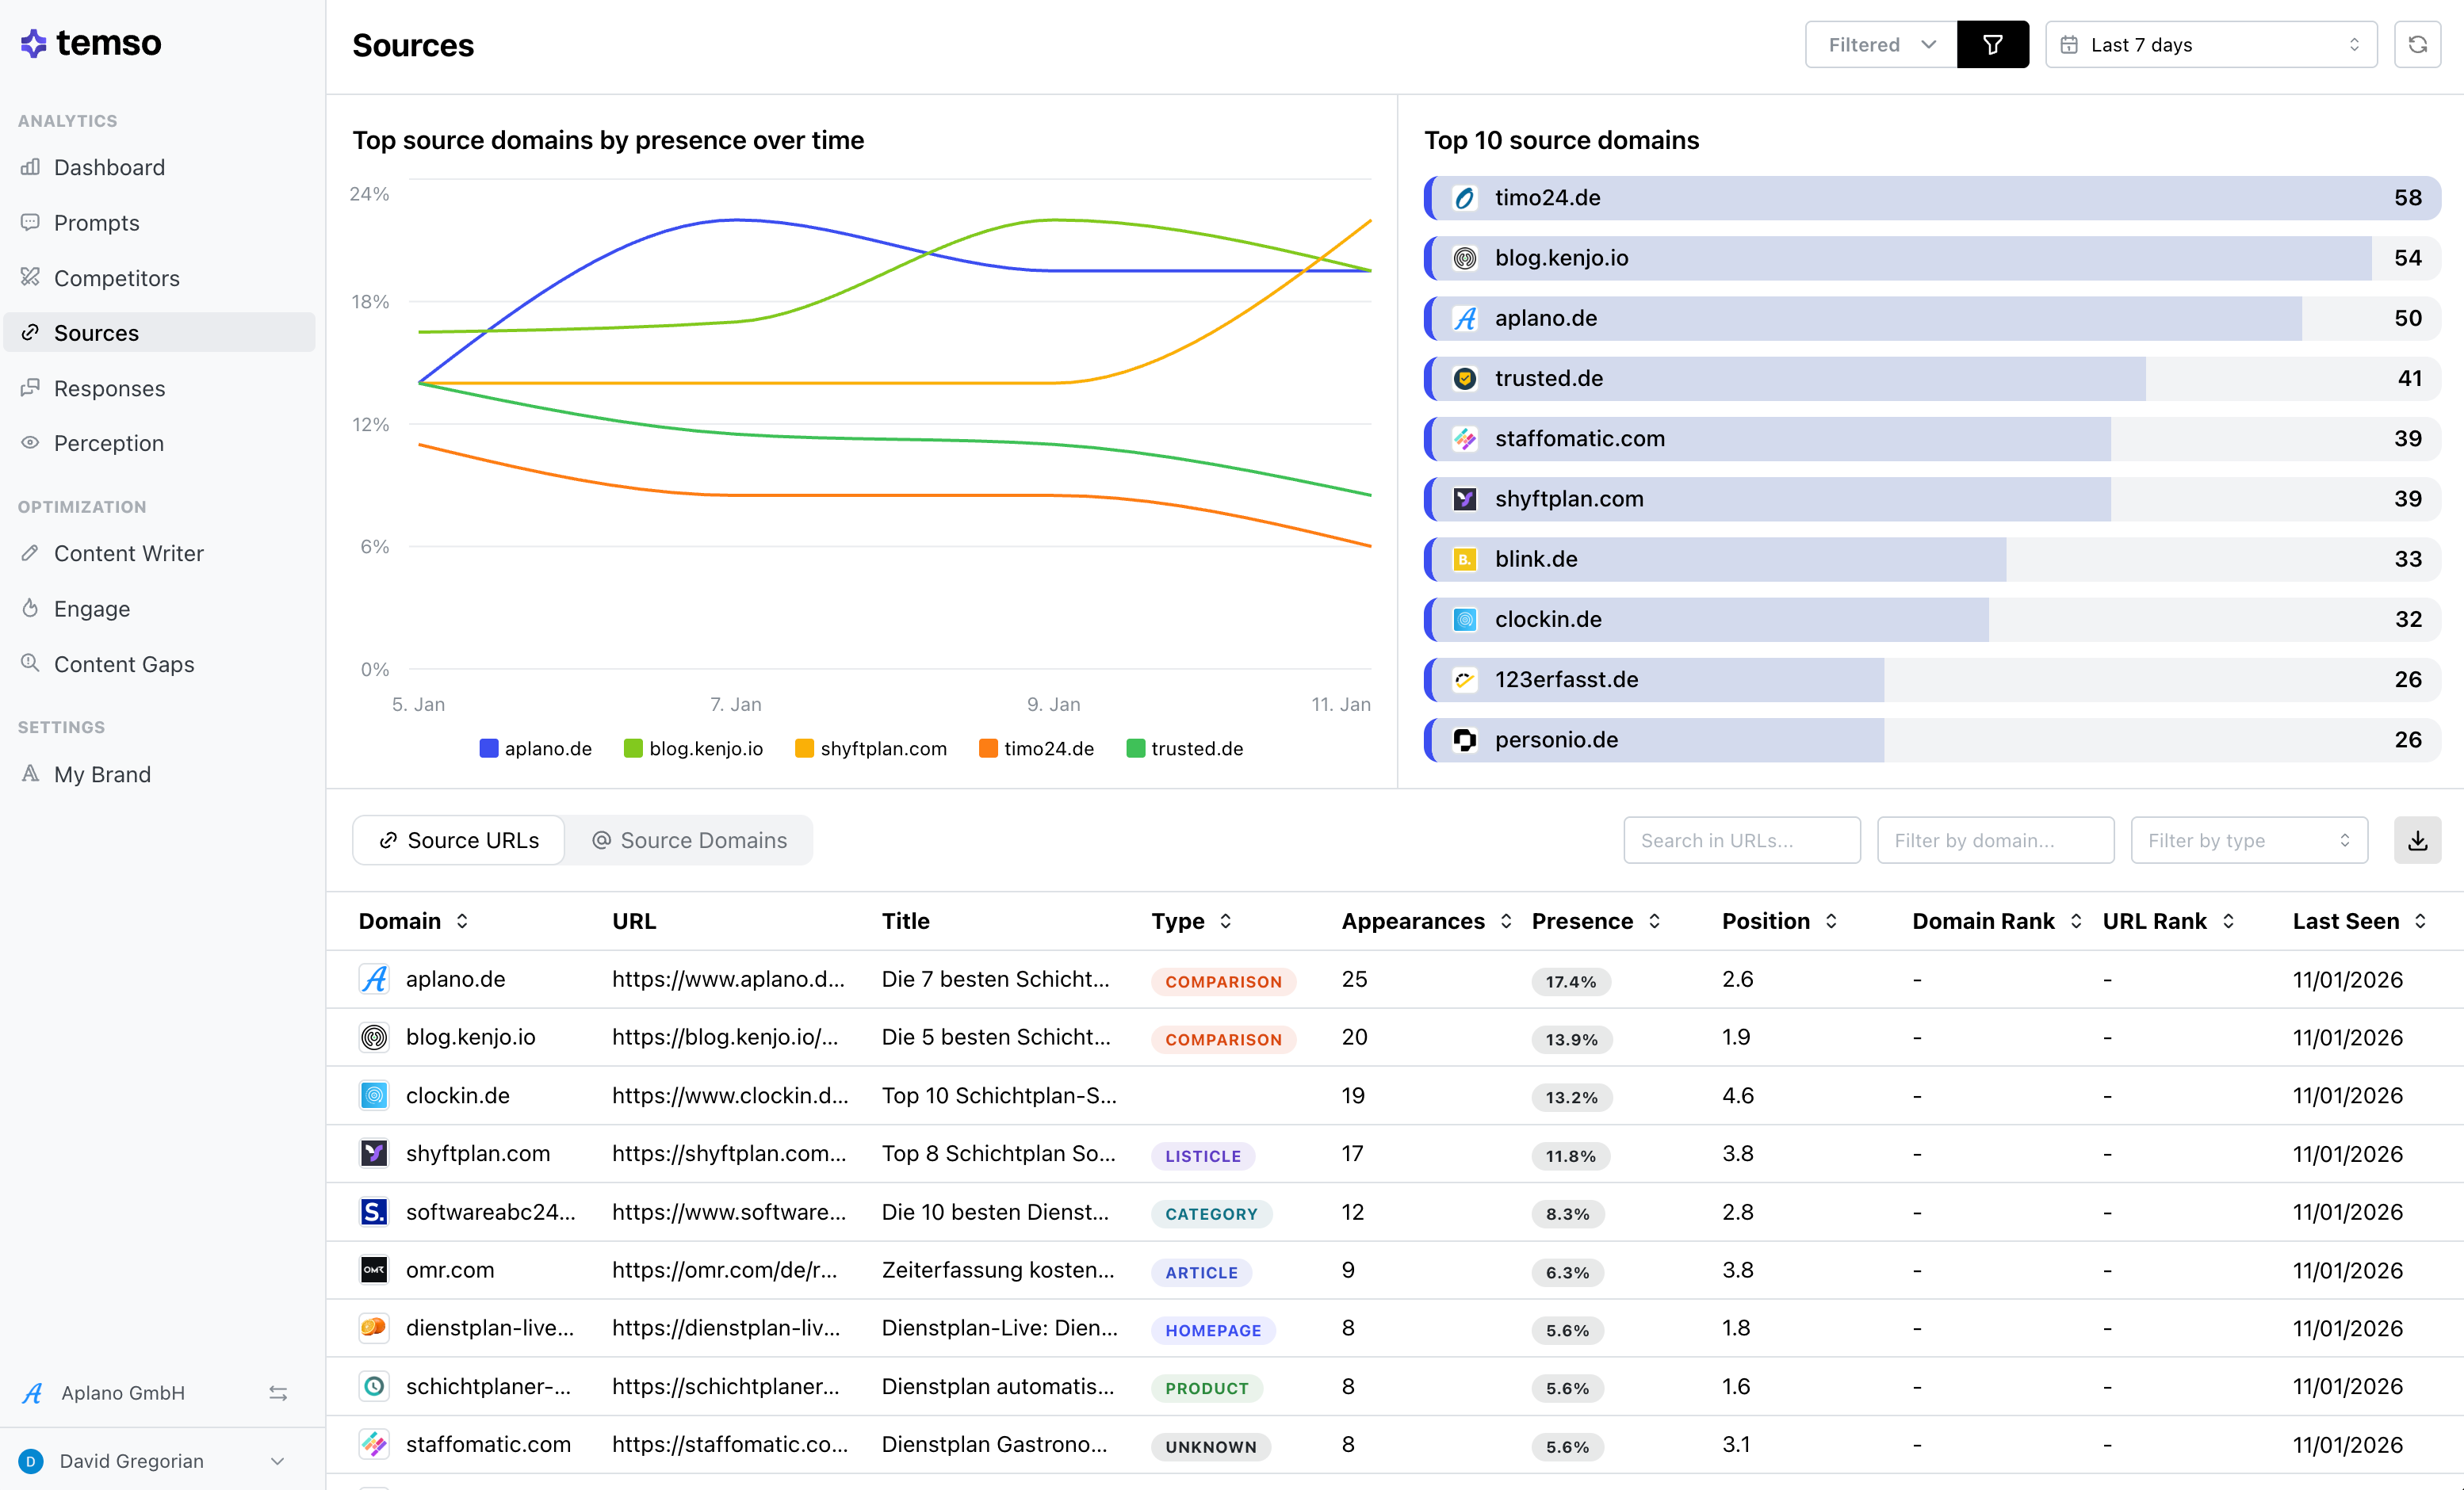The height and width of the screenshot is (1490, 2464).
Task: Open Competitors in the sidebar
Action: pyautogui.click(x=116, y=278)
